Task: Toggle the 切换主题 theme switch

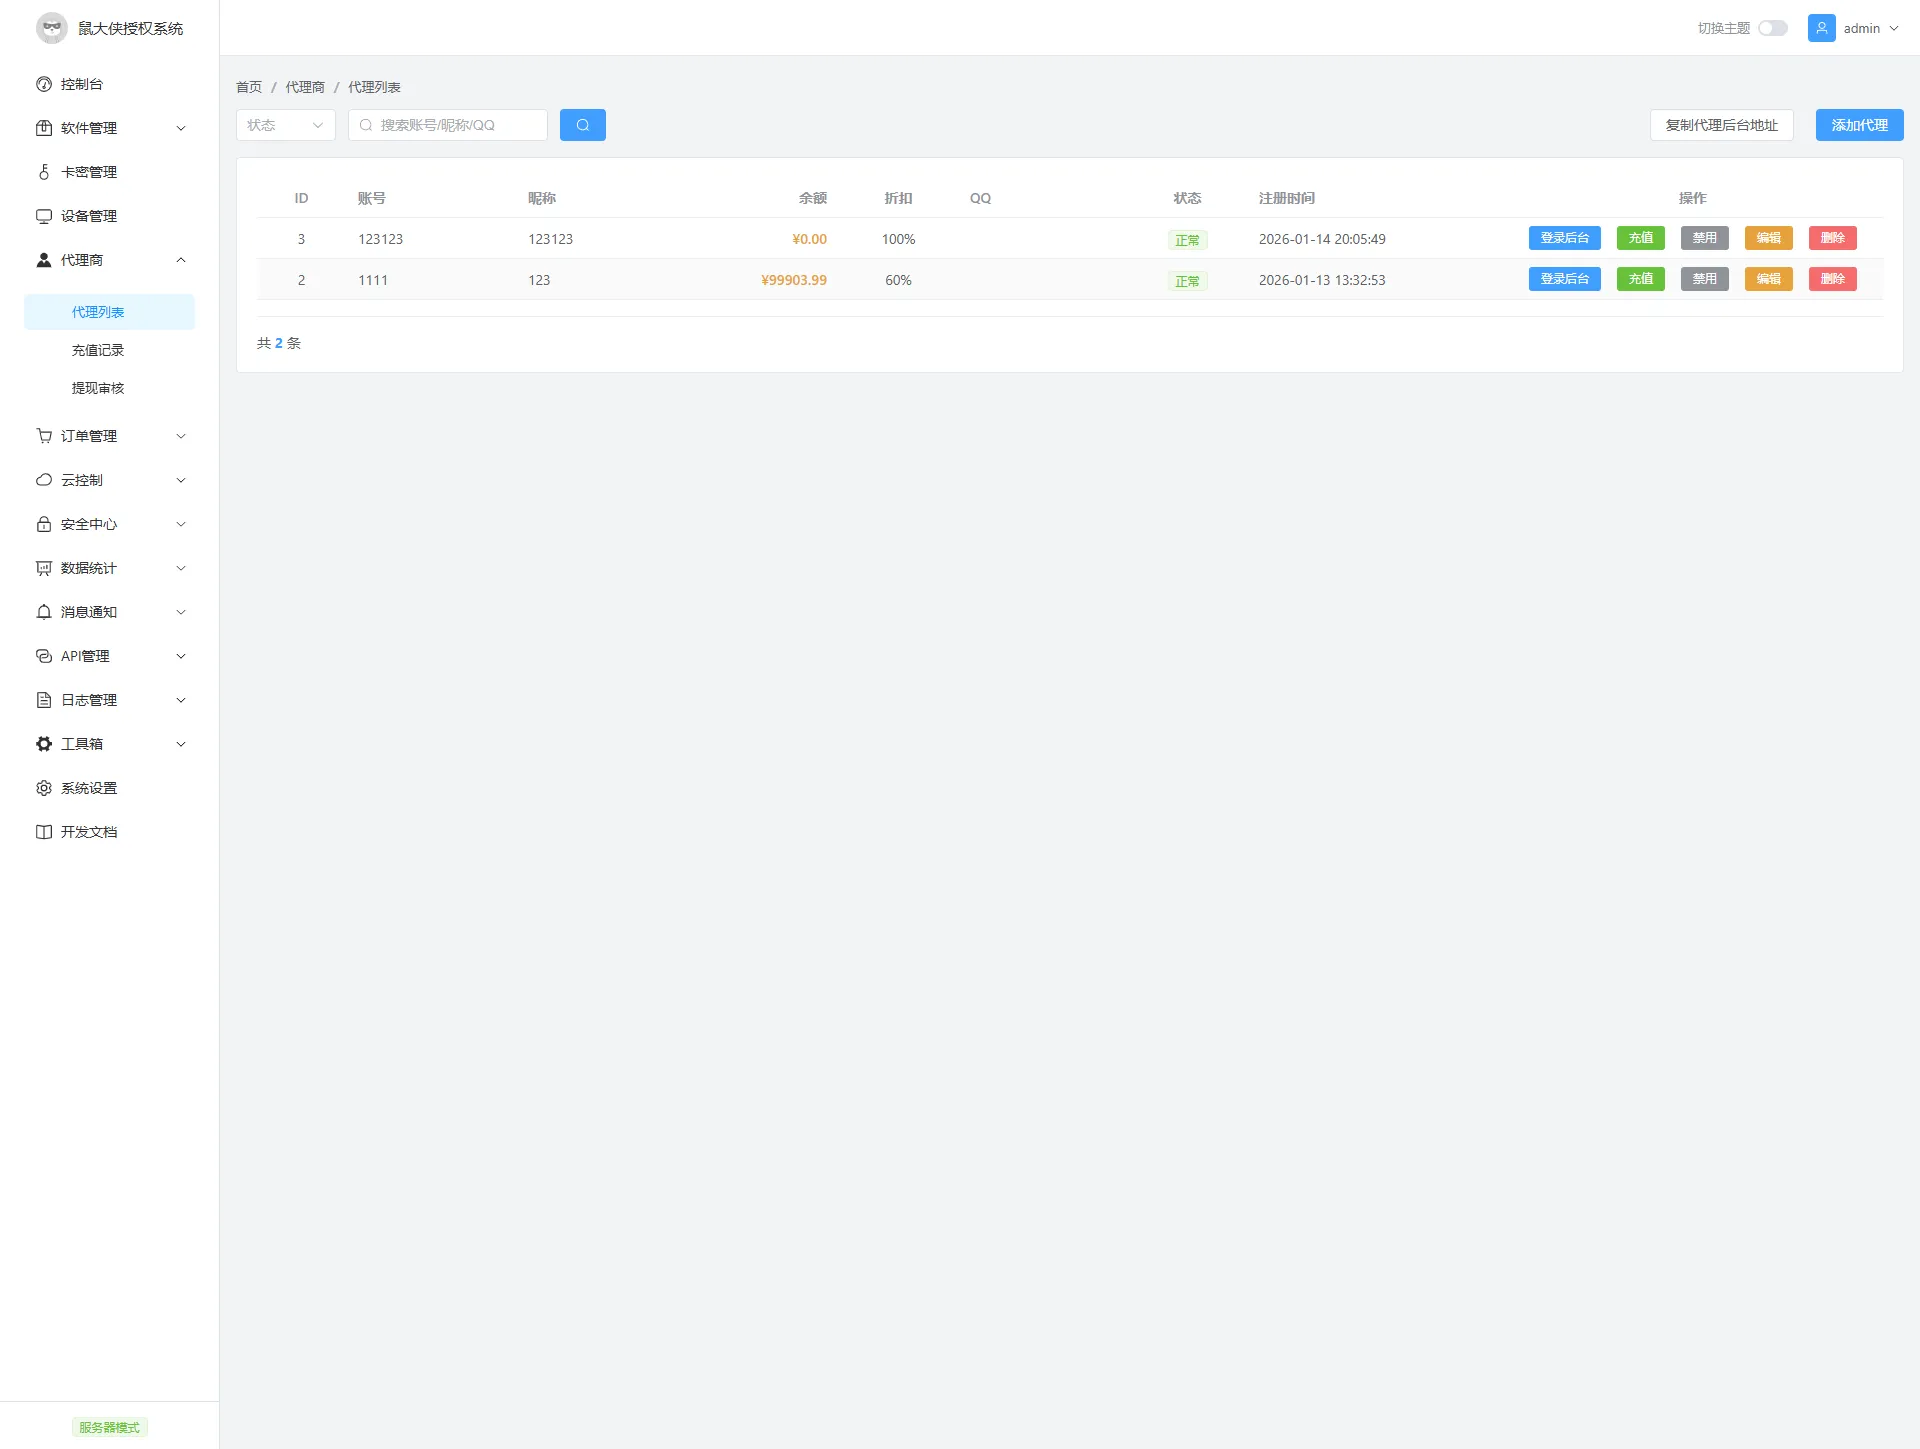Action: pyautogui.click(x=1772, y=28)
